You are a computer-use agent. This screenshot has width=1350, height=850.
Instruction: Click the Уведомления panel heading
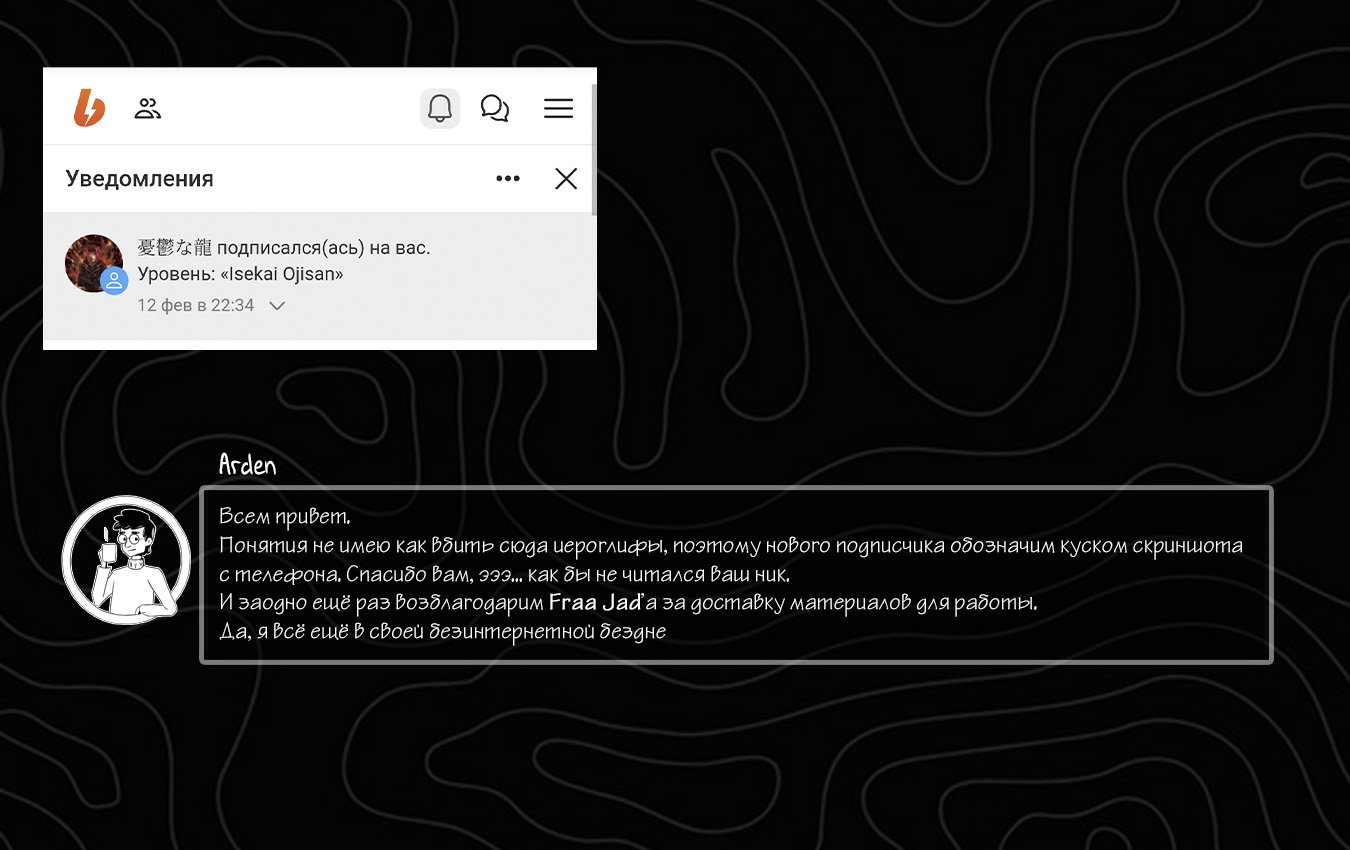[x=139, y=179]
